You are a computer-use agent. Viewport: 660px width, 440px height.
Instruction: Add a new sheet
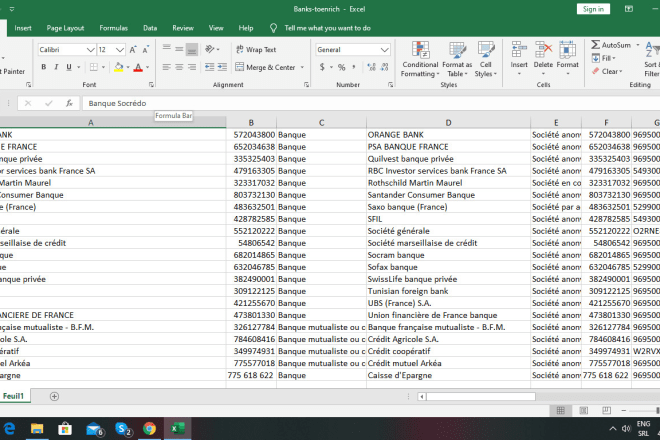click(54, 396)
